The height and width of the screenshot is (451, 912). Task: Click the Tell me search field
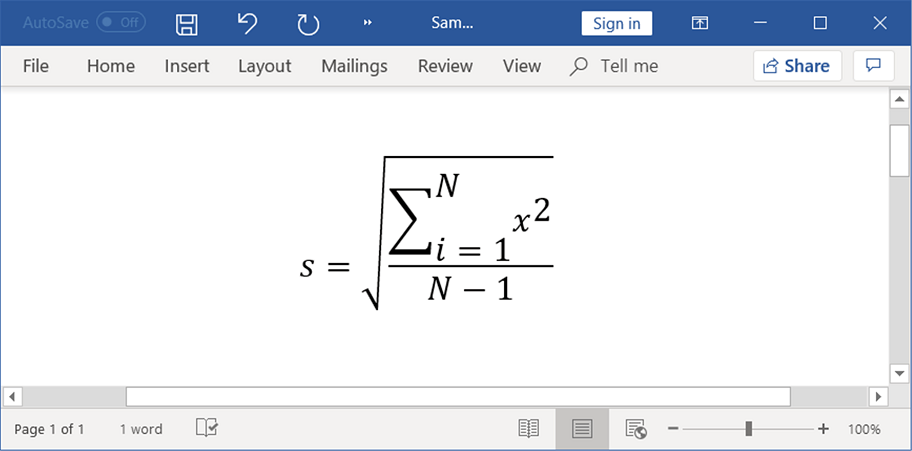[x=628, y=66]
